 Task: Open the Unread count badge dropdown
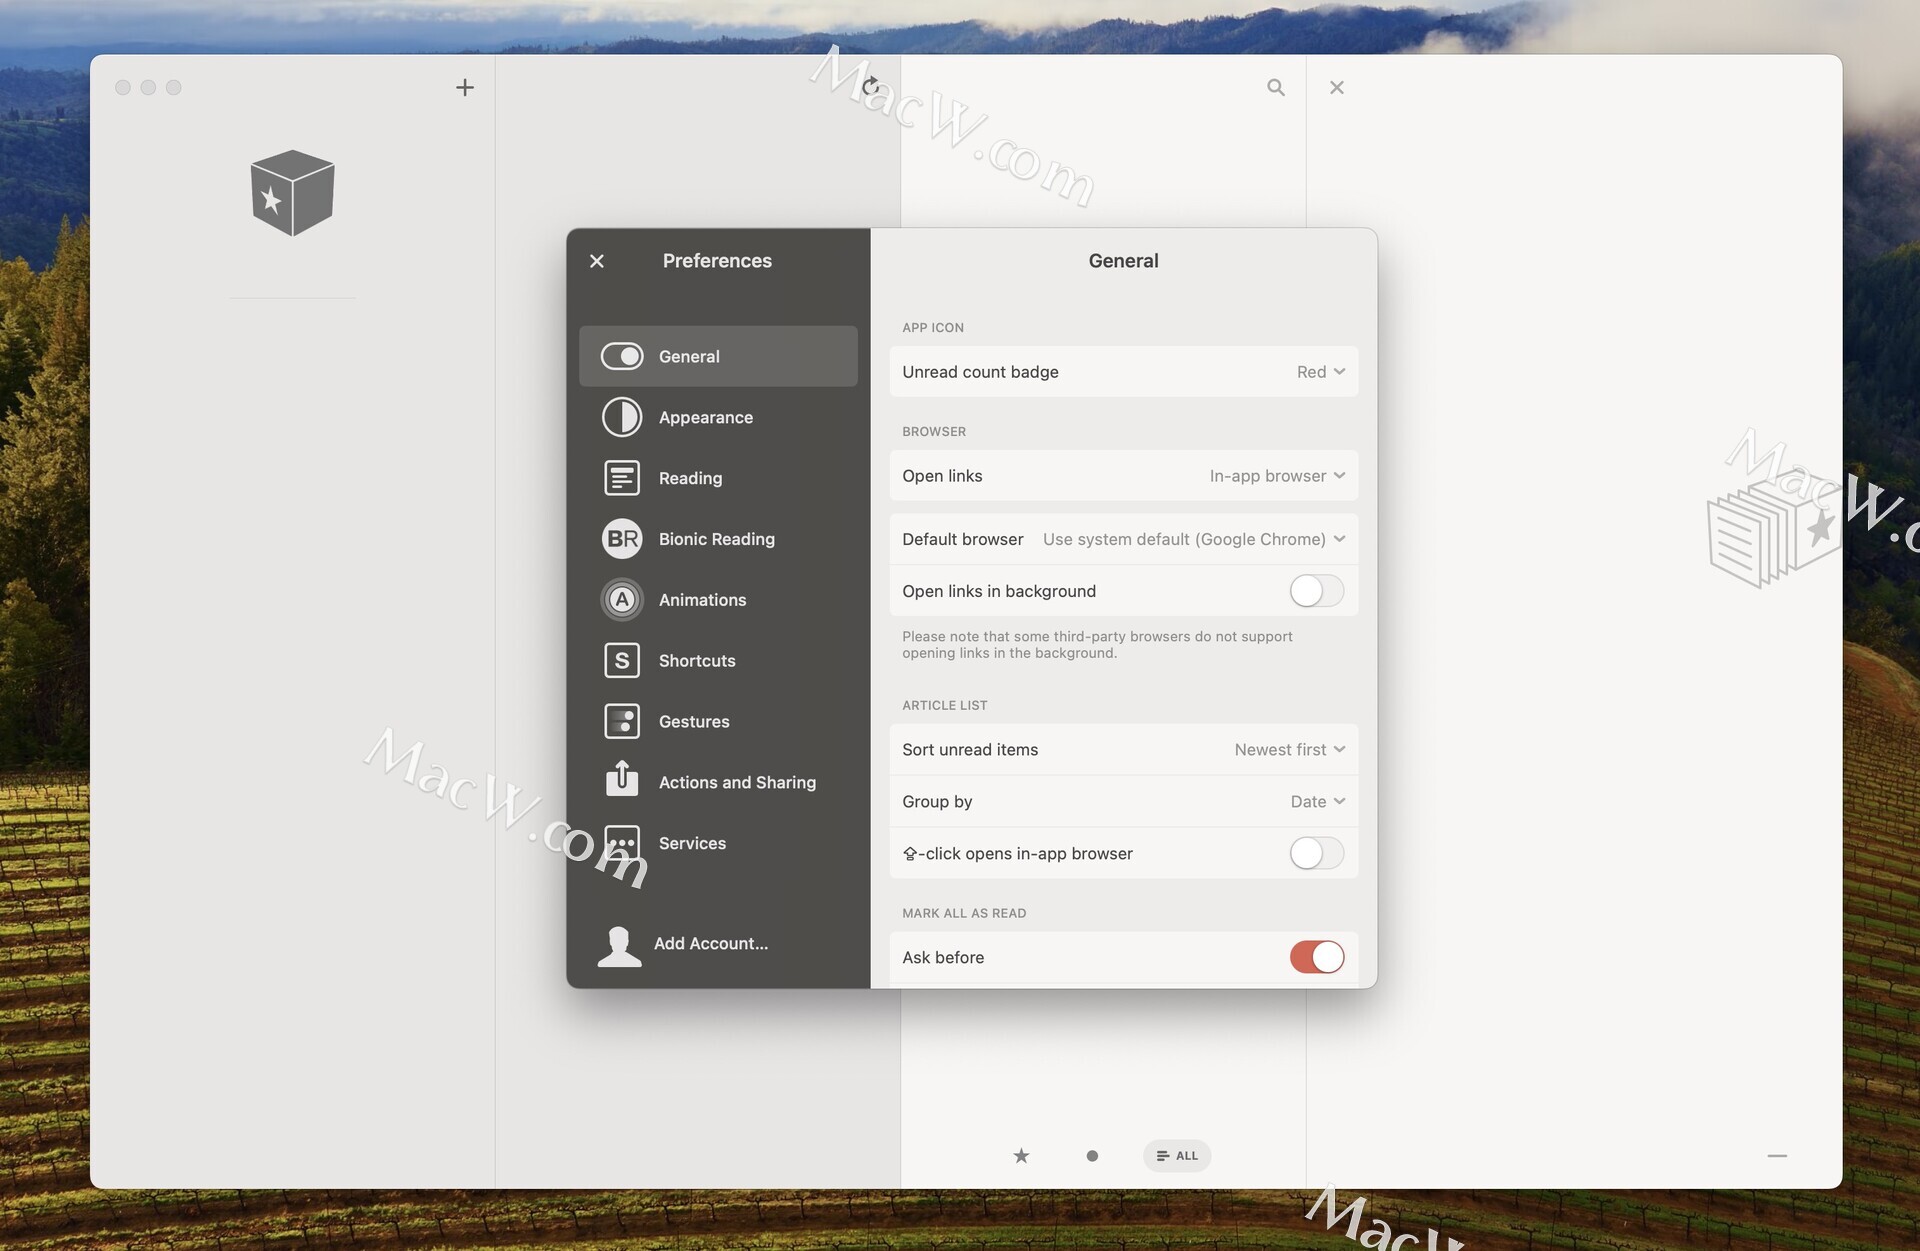point(1321,372)
